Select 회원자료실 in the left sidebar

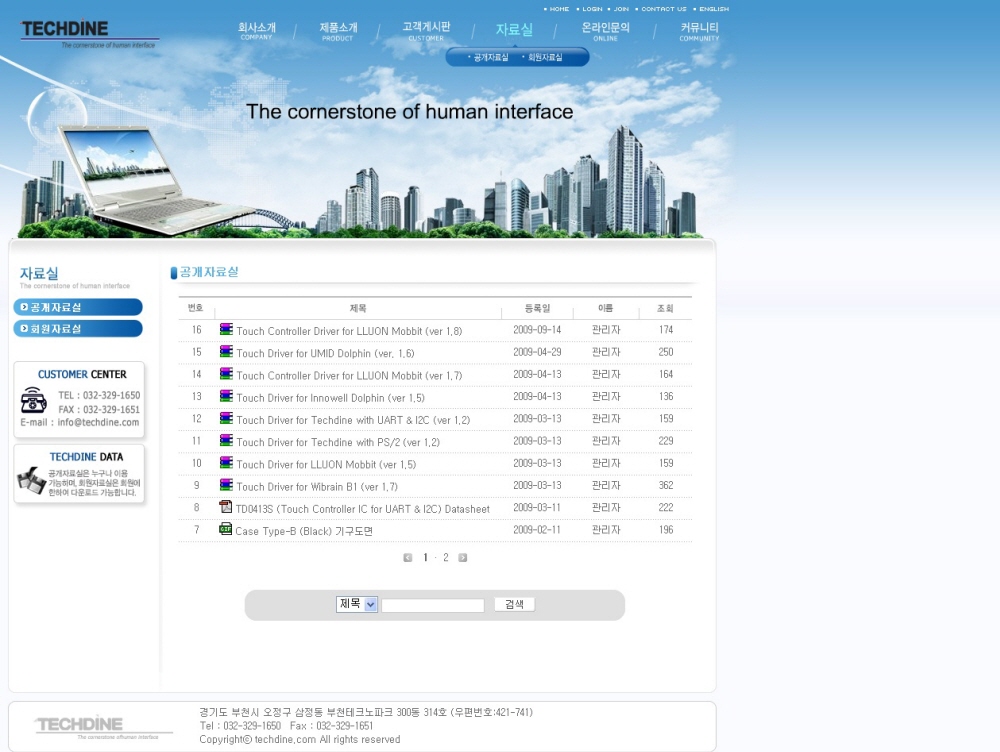tap(78, 328)
